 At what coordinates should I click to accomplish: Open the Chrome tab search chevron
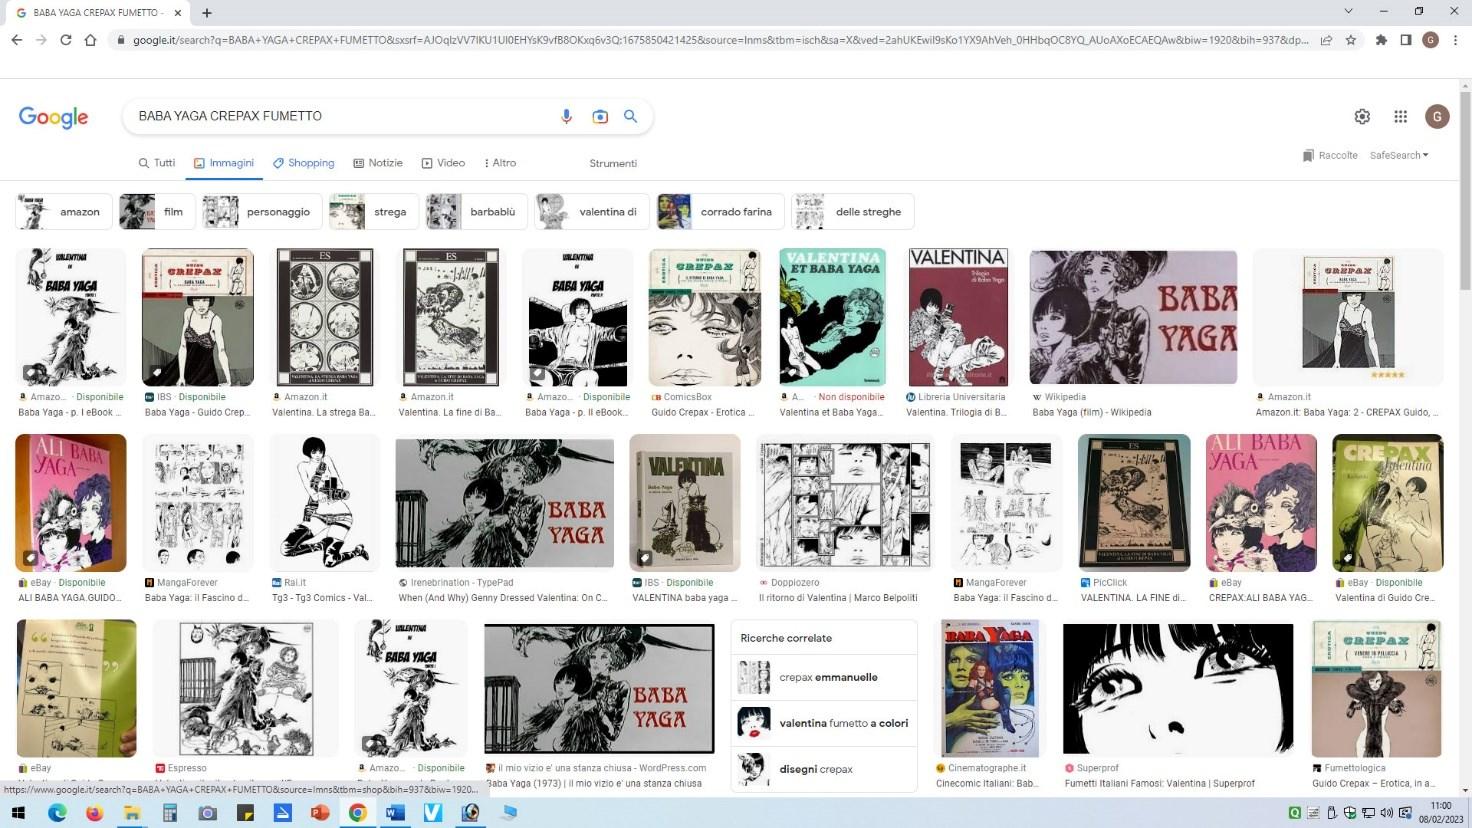pos(1347,11)
